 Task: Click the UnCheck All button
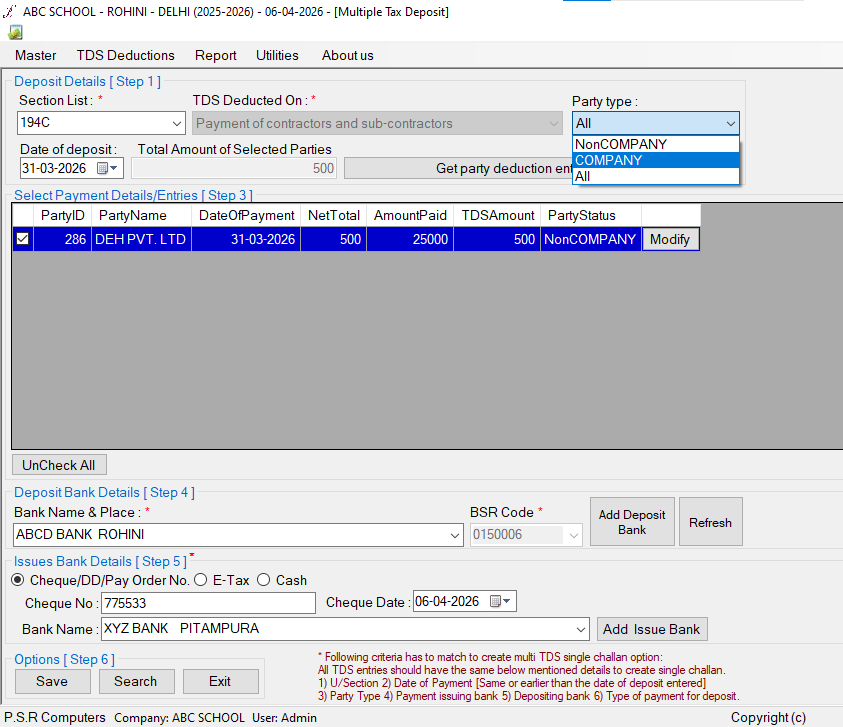pos(59,465)
